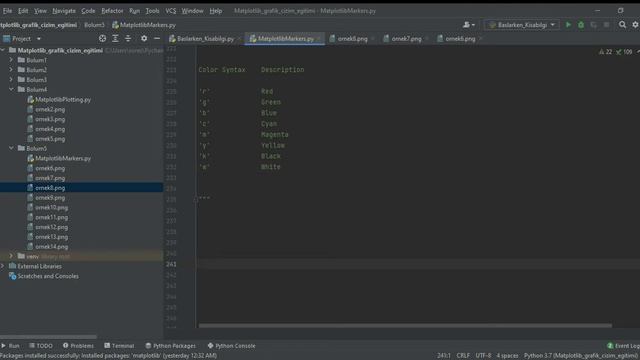
Task: Collapse the Bolum5 folder
Action: (x=11, y=148)
